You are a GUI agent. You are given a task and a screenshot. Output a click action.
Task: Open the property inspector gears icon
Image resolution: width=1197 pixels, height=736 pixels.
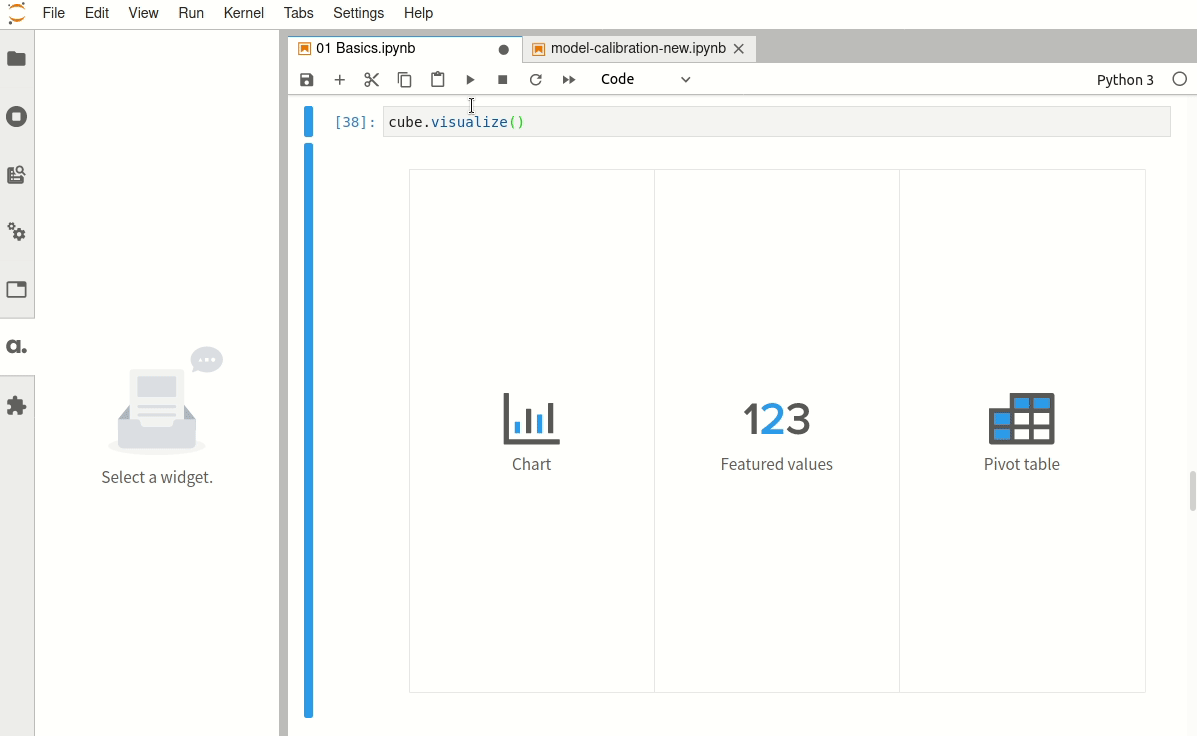coord(16,232)
